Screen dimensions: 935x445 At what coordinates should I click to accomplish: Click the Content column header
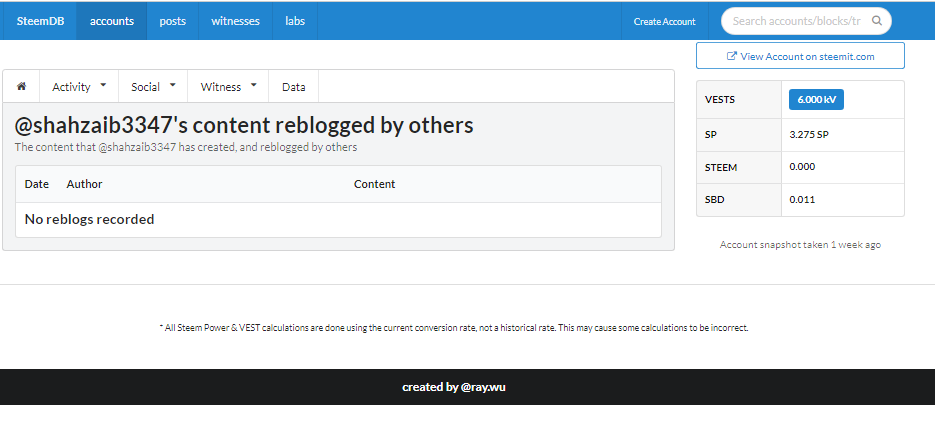(x=374, y=184)
